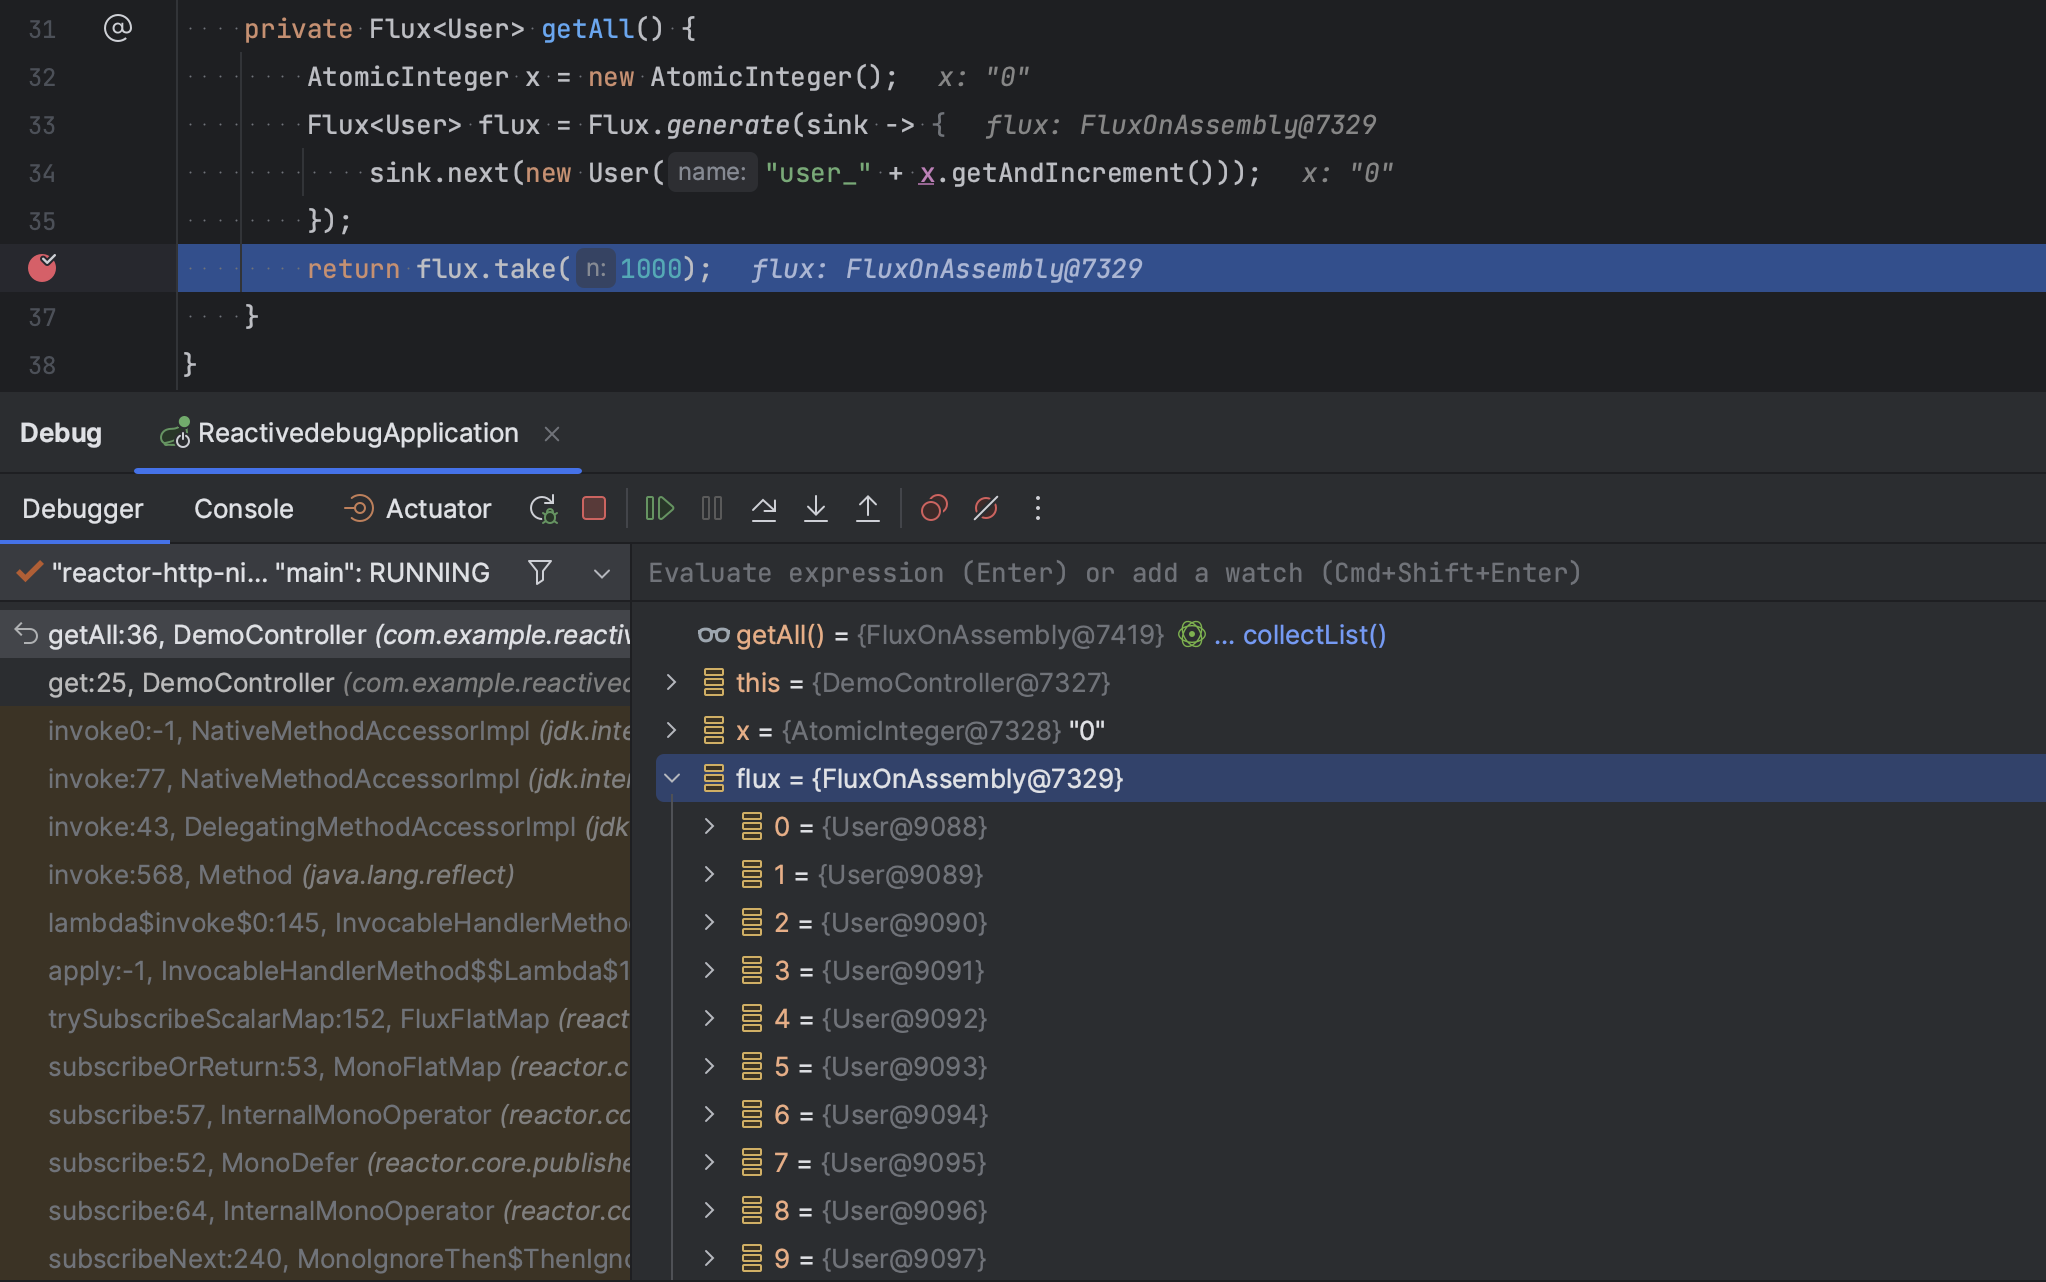The image size is (2046, 1282).
Task: Step over the current line
Action: pos(764,508)
